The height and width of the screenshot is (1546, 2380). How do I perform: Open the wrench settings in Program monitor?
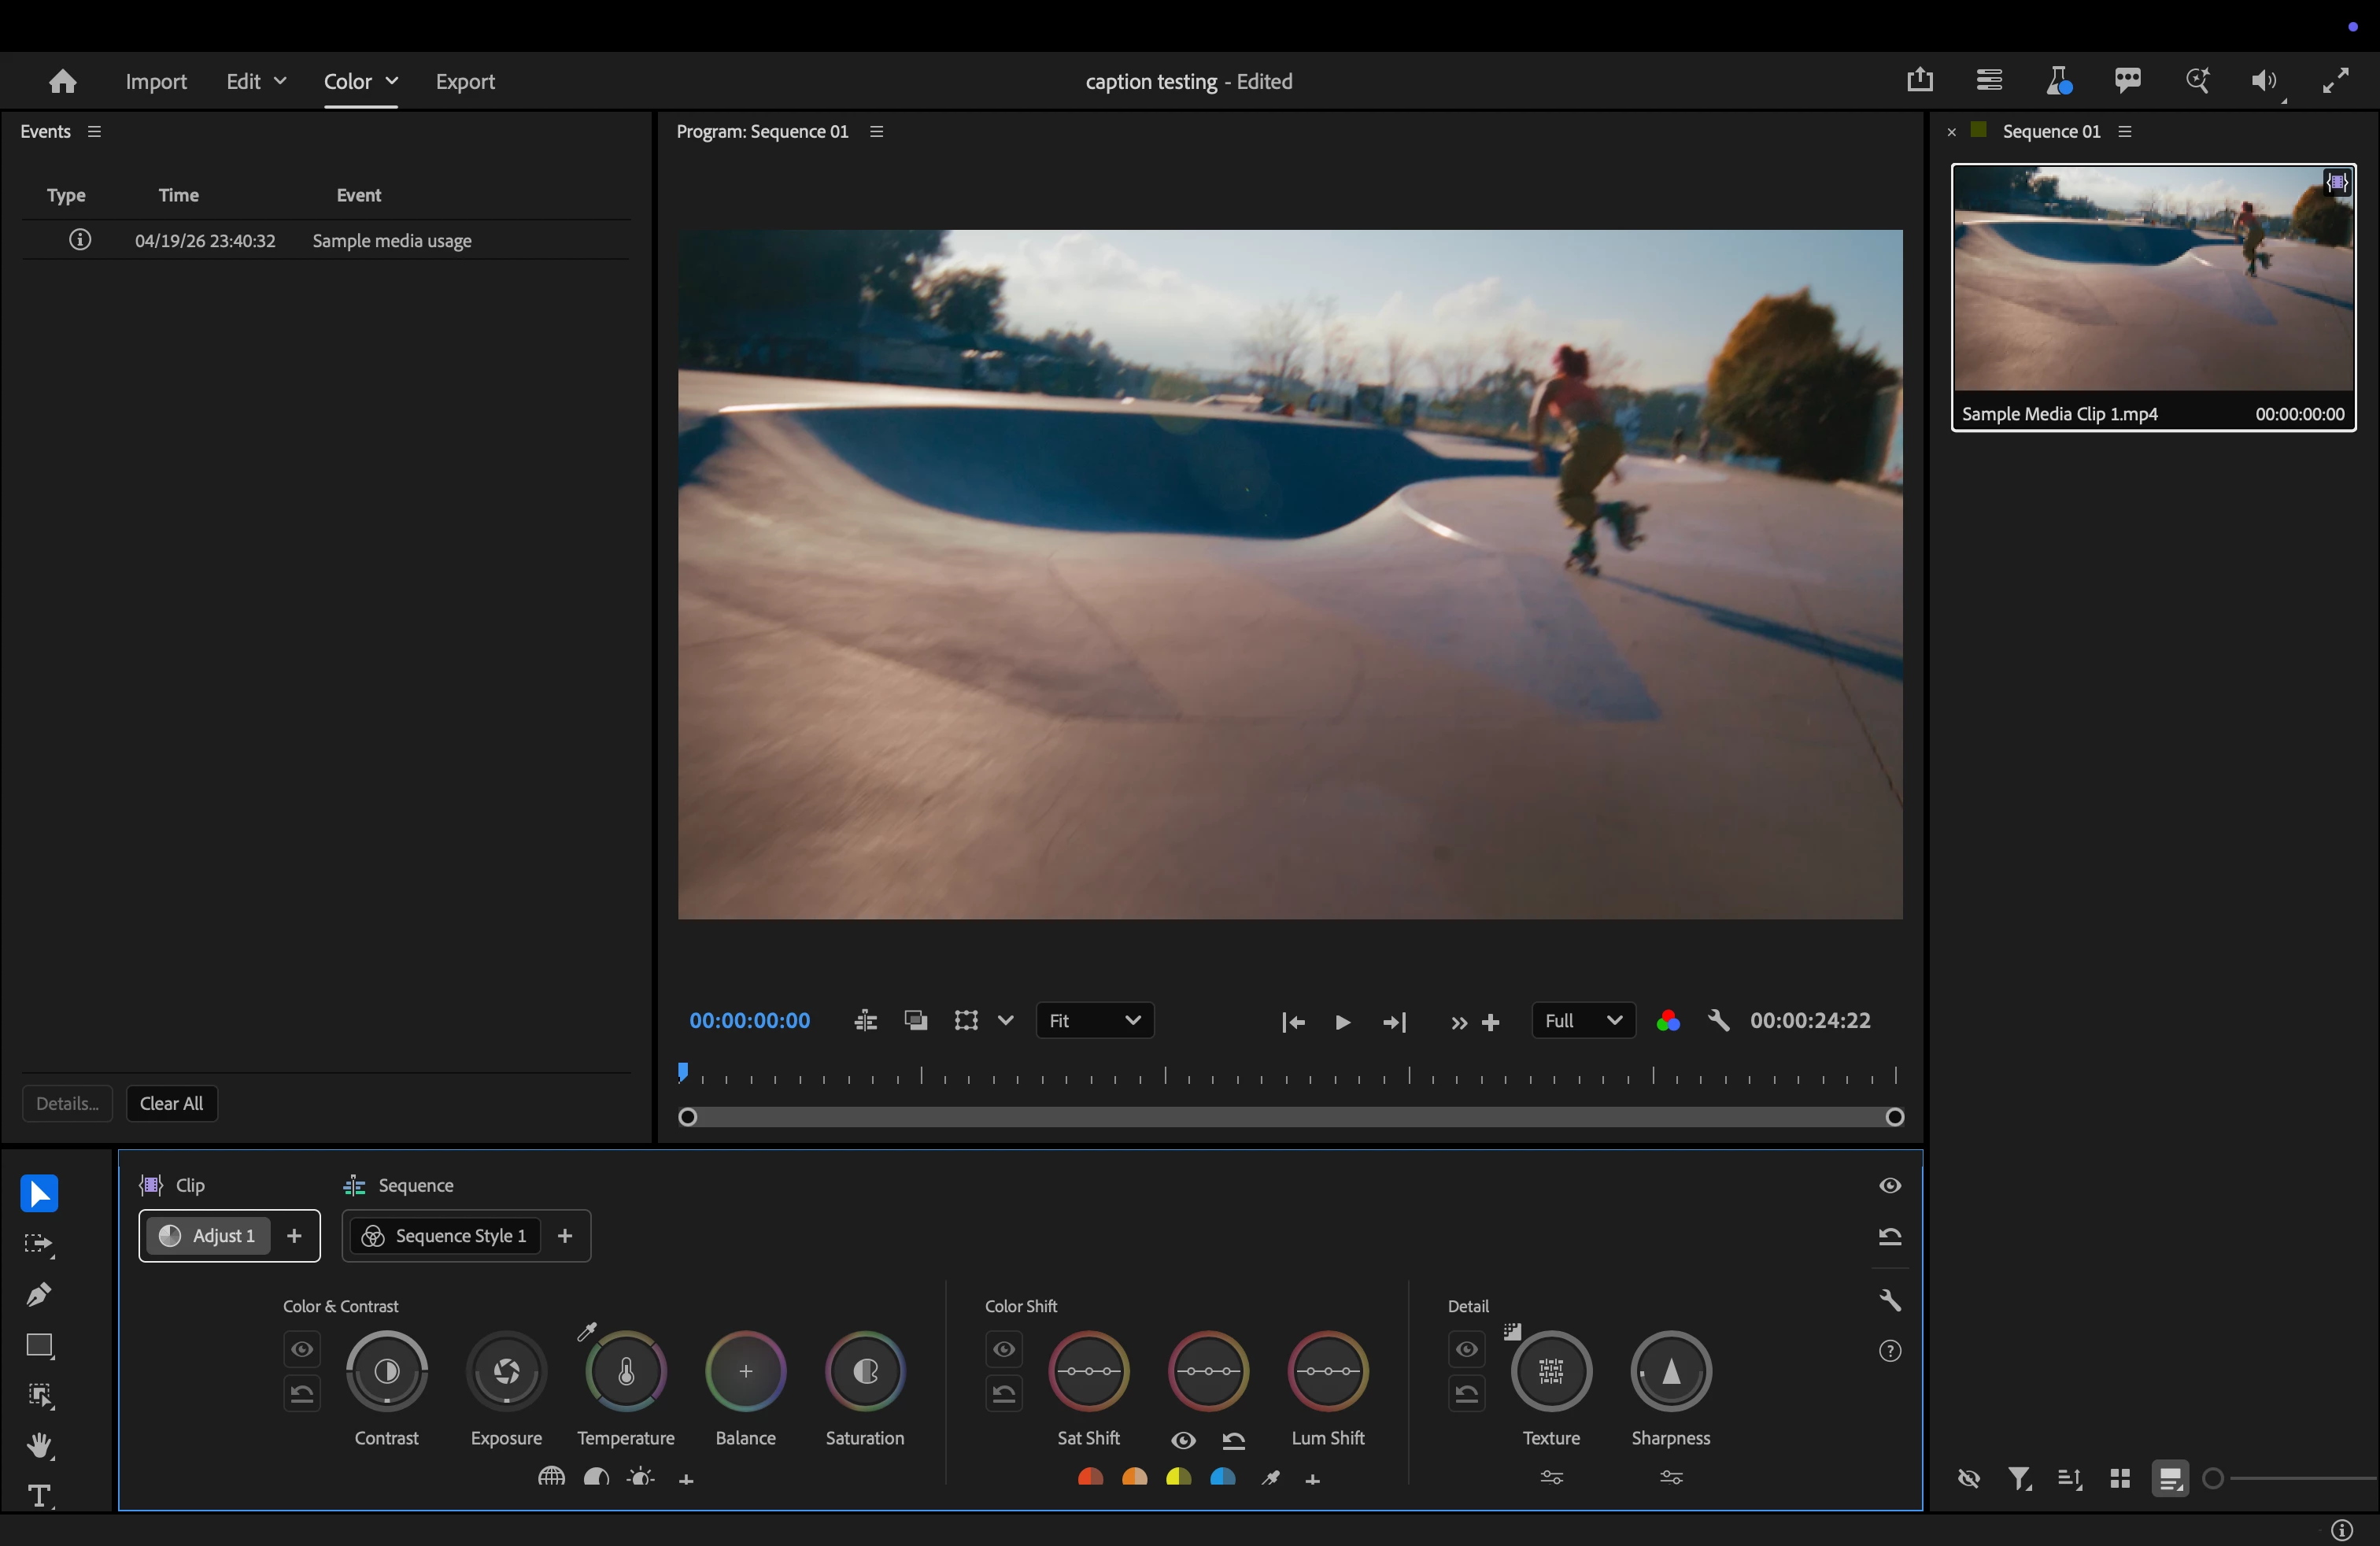click(x=1719, y=1021)
